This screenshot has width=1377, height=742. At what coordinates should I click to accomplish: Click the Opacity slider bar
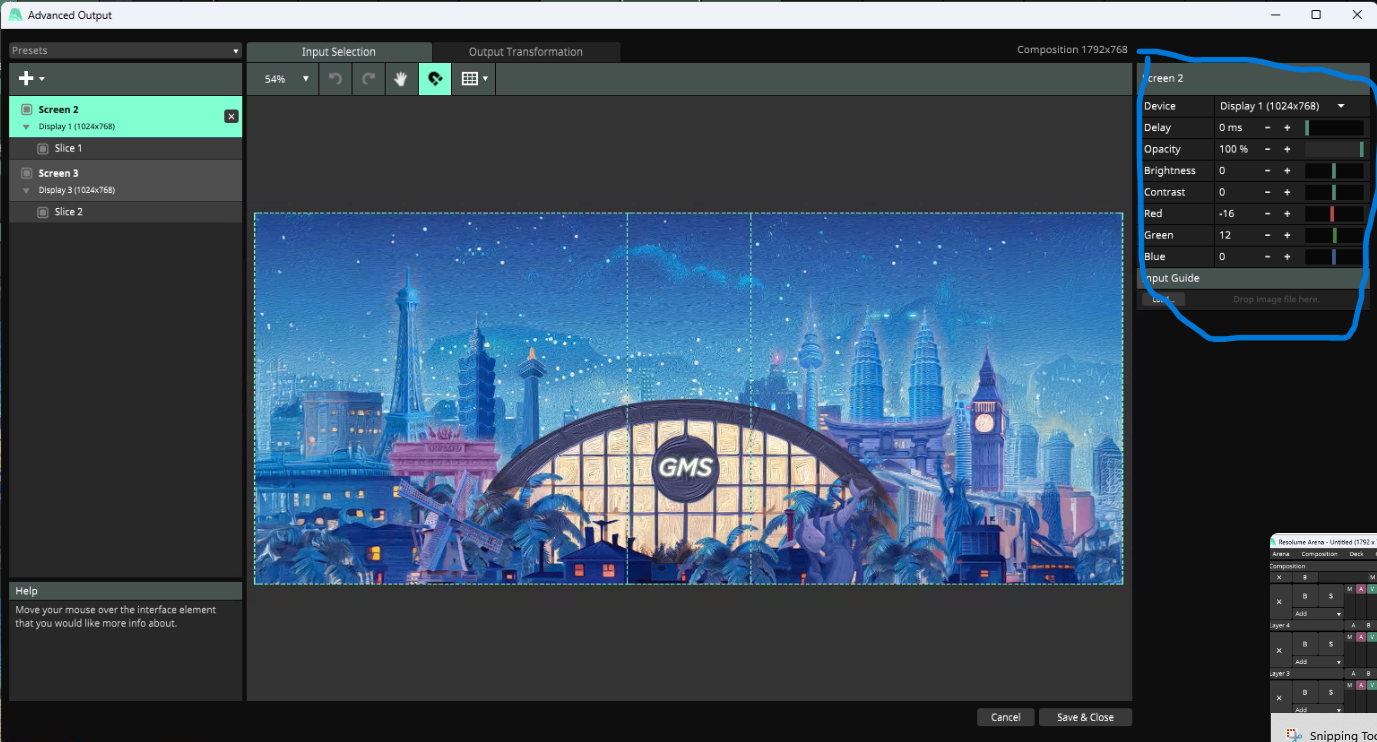click(x=1334, y=149)
